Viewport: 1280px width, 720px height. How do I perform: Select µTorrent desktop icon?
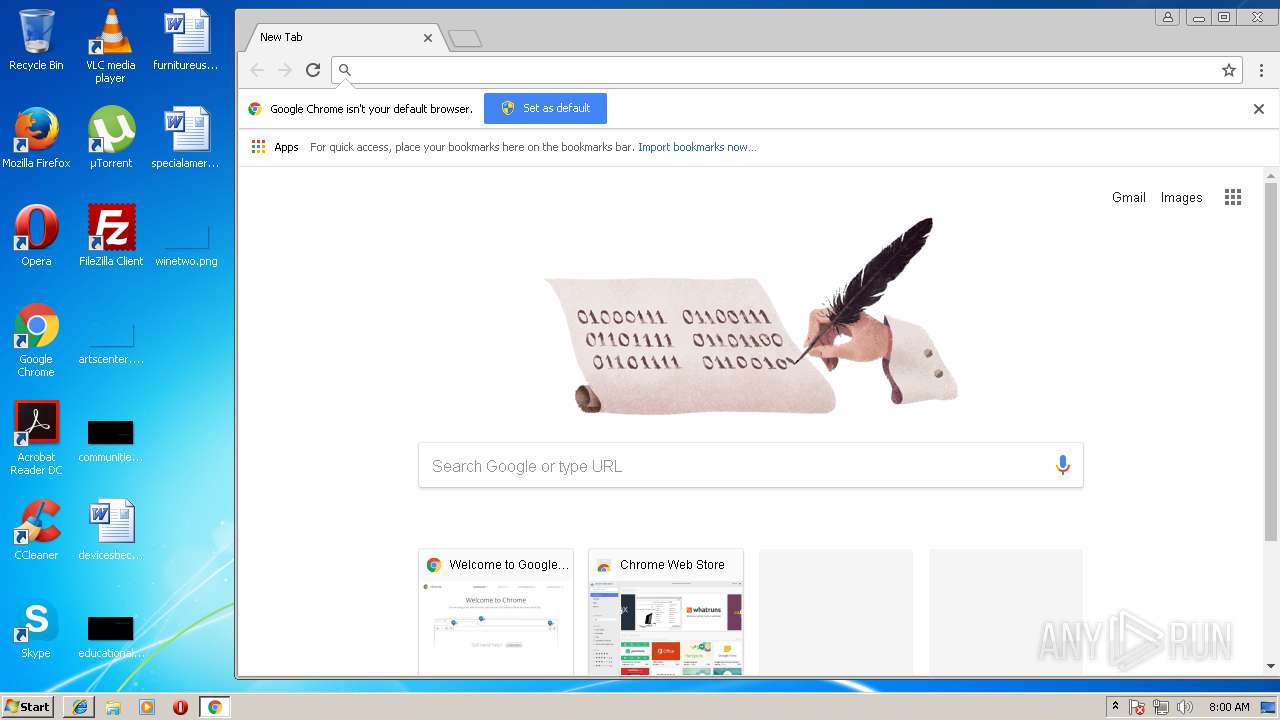tap(110, 138)
